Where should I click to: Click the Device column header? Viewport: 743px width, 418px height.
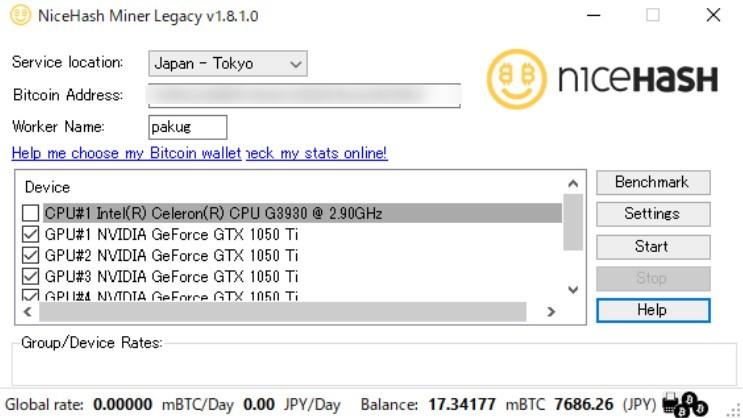[47, 187]
